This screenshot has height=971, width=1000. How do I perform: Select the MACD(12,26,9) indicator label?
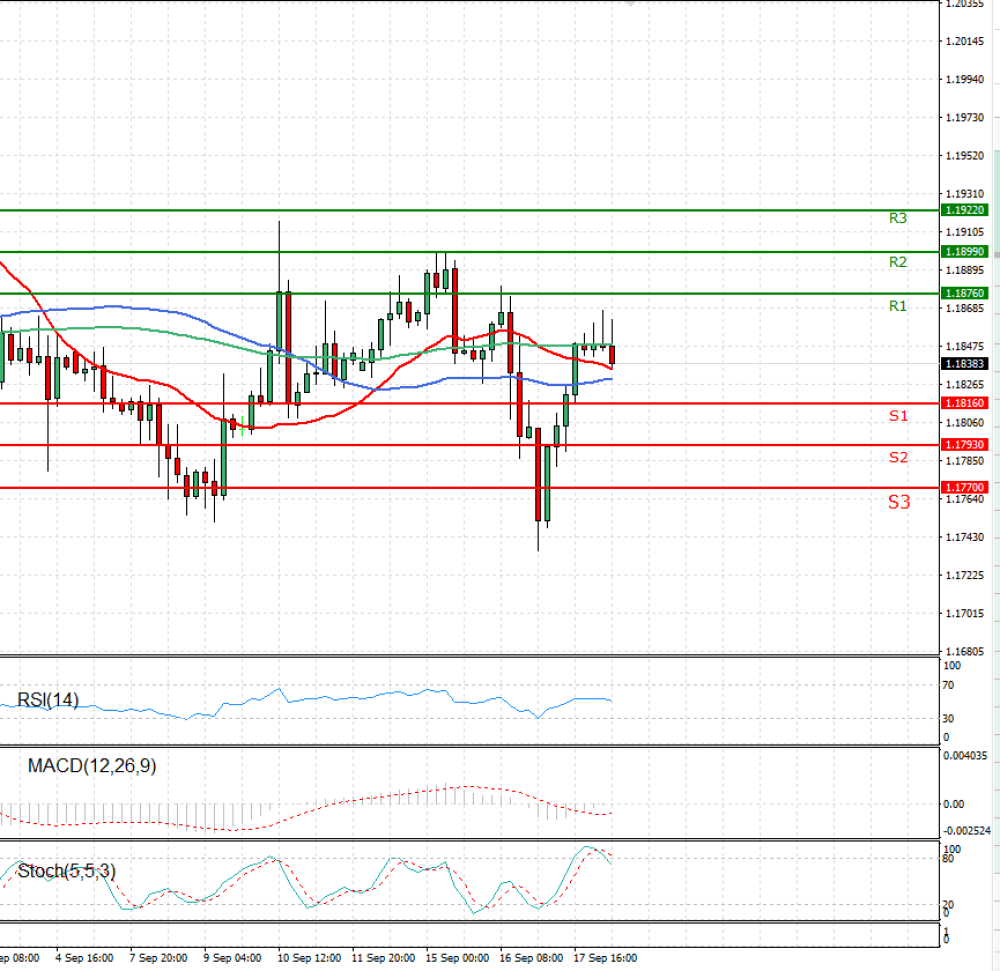pos(92,766)
